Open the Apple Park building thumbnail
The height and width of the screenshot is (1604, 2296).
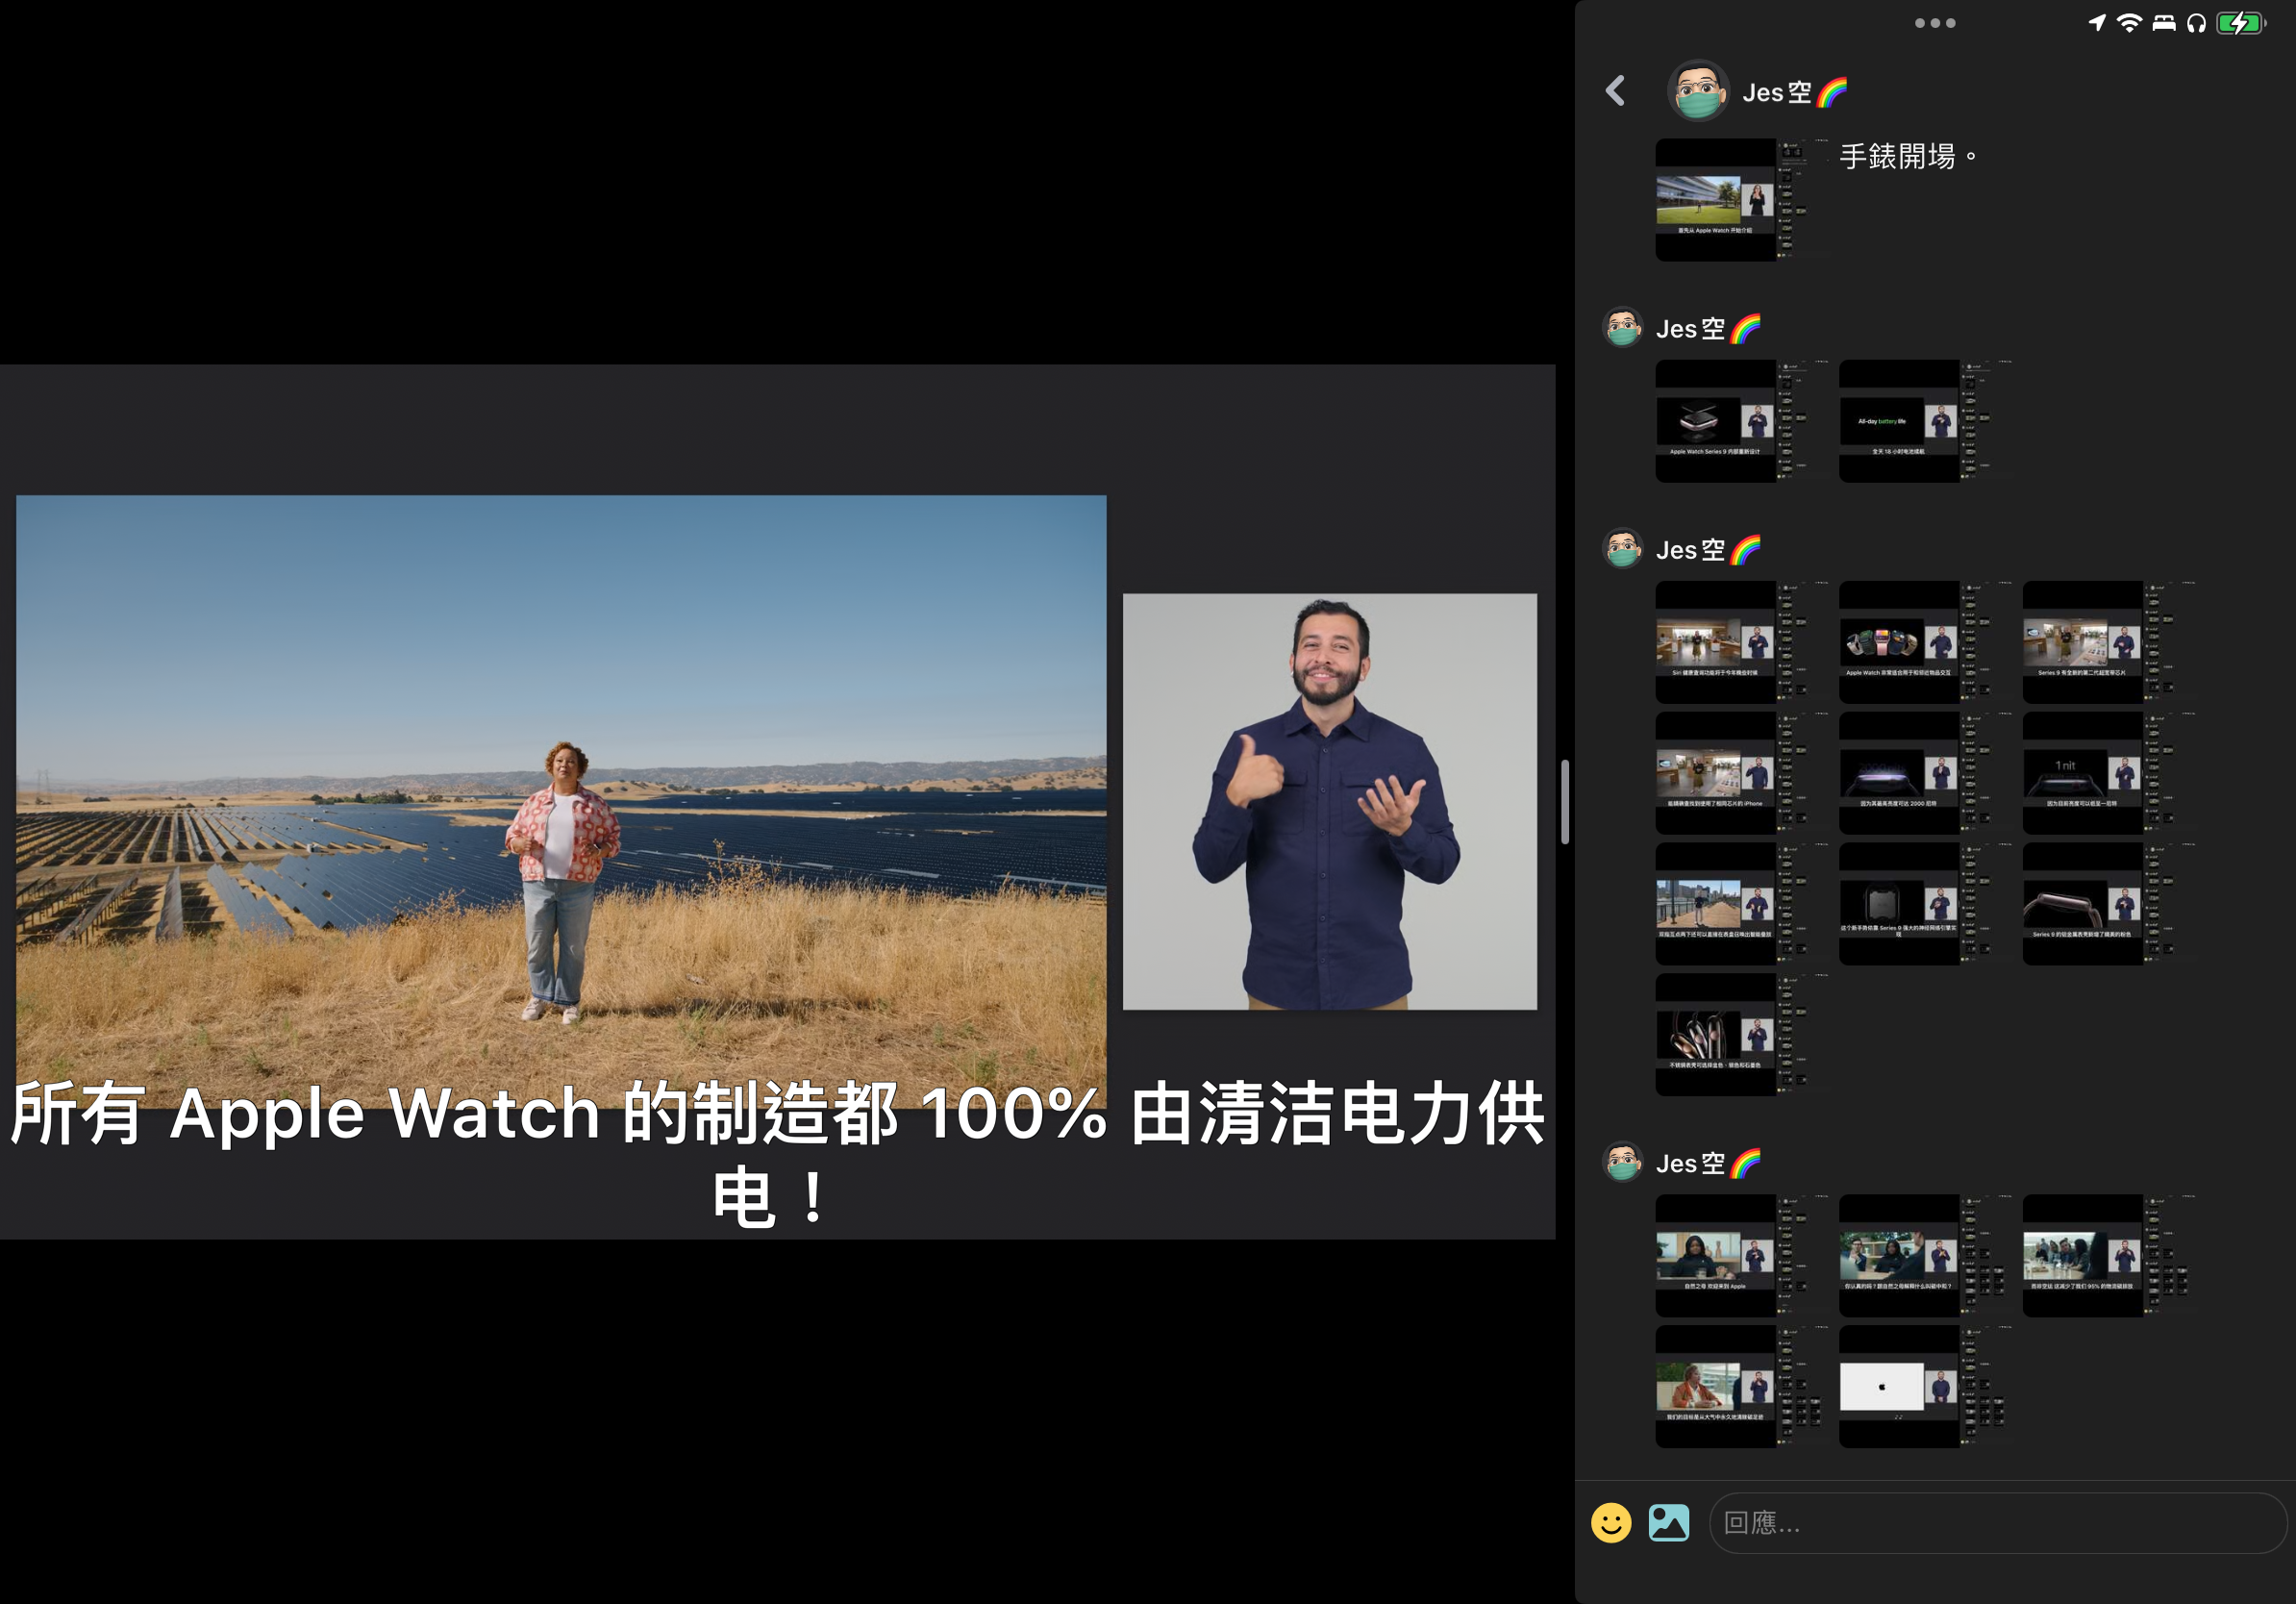click(x=1743, y=200)
